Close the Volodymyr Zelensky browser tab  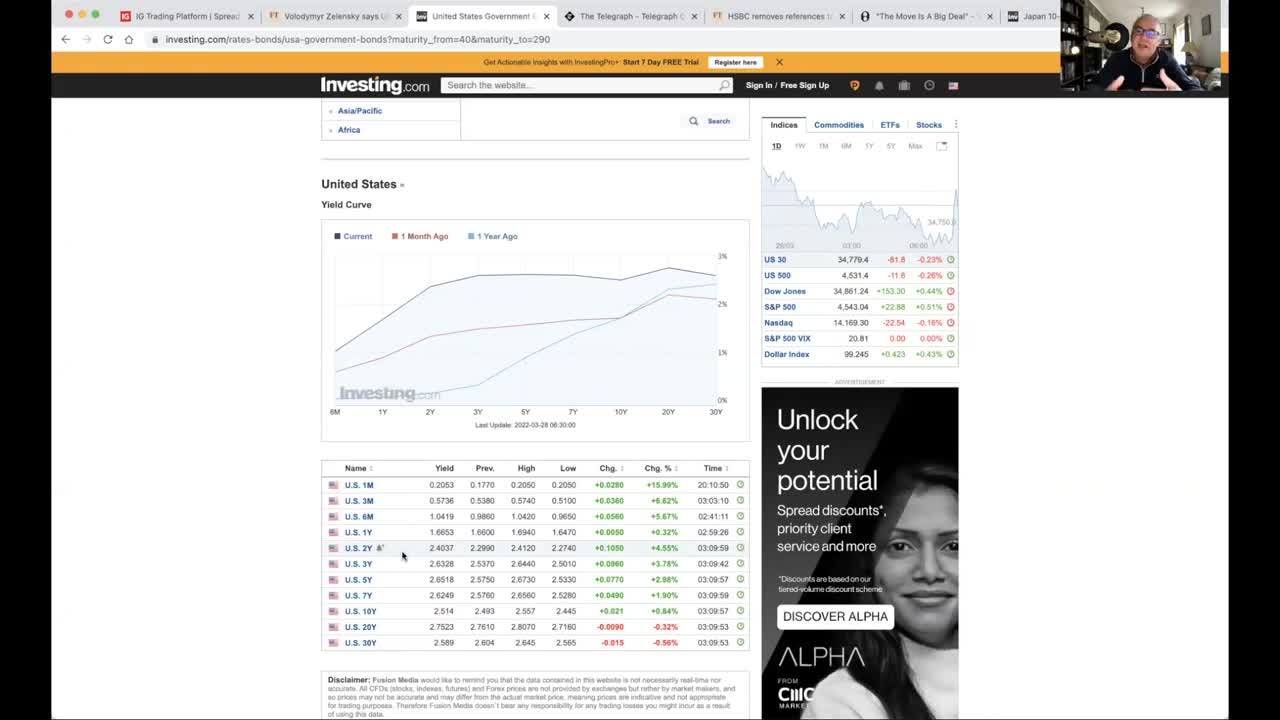point(398,16)
